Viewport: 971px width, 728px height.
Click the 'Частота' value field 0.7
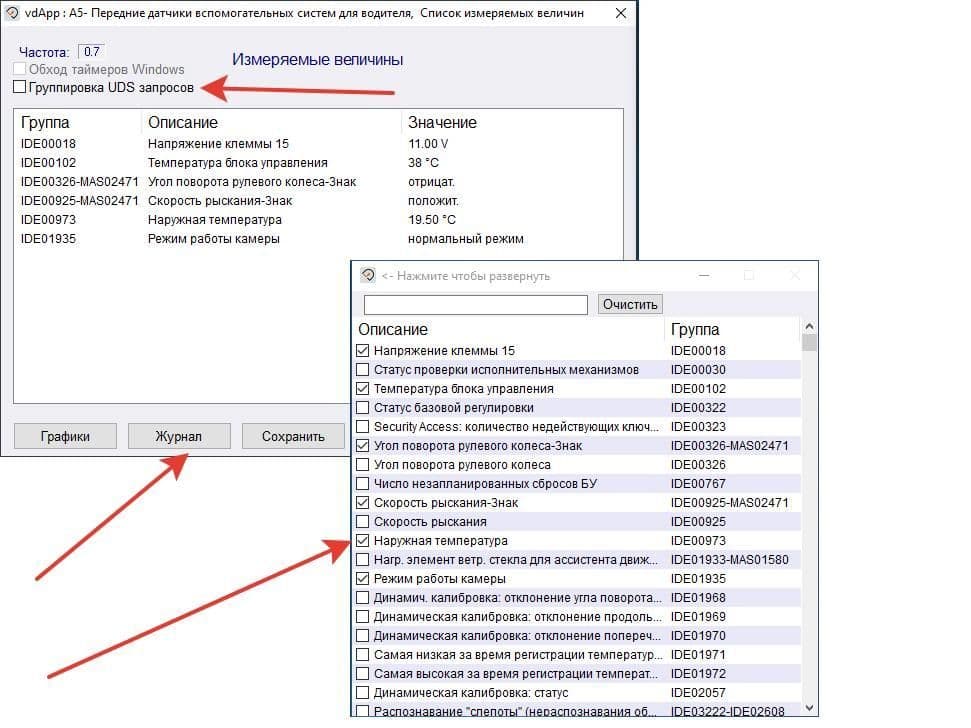(92, 51)
